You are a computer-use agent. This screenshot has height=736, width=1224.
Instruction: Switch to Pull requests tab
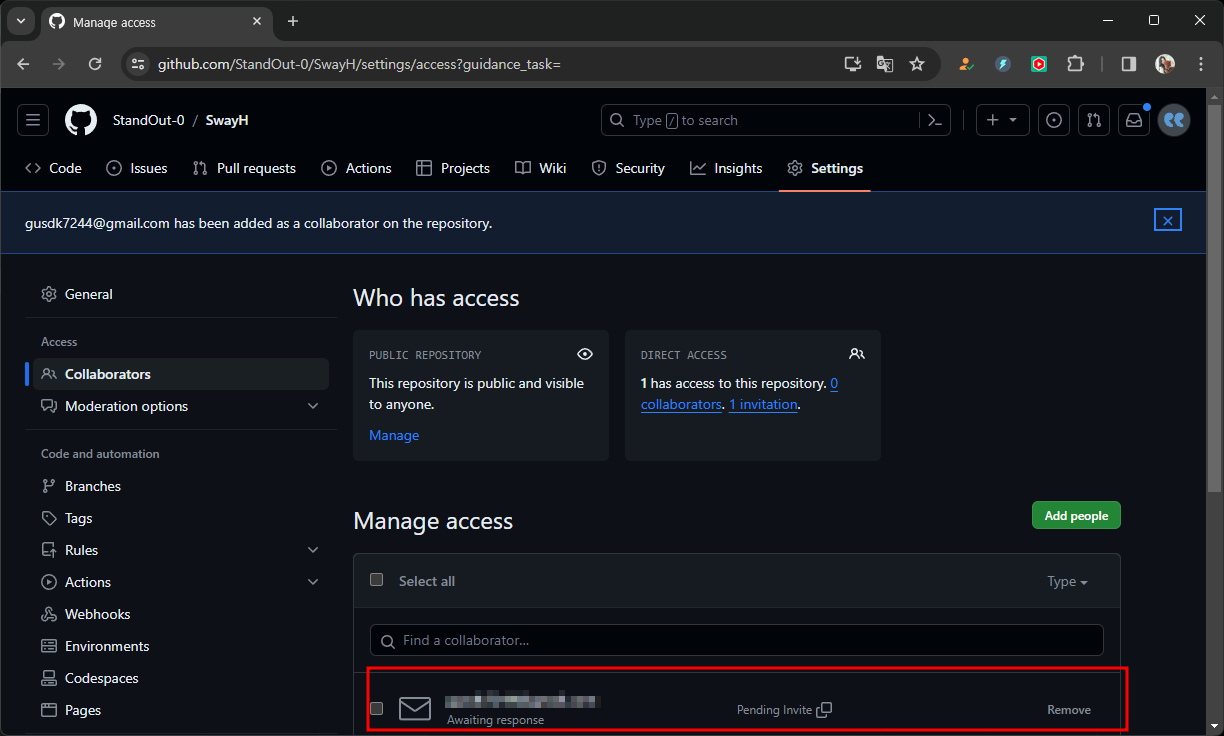point(244,168)
